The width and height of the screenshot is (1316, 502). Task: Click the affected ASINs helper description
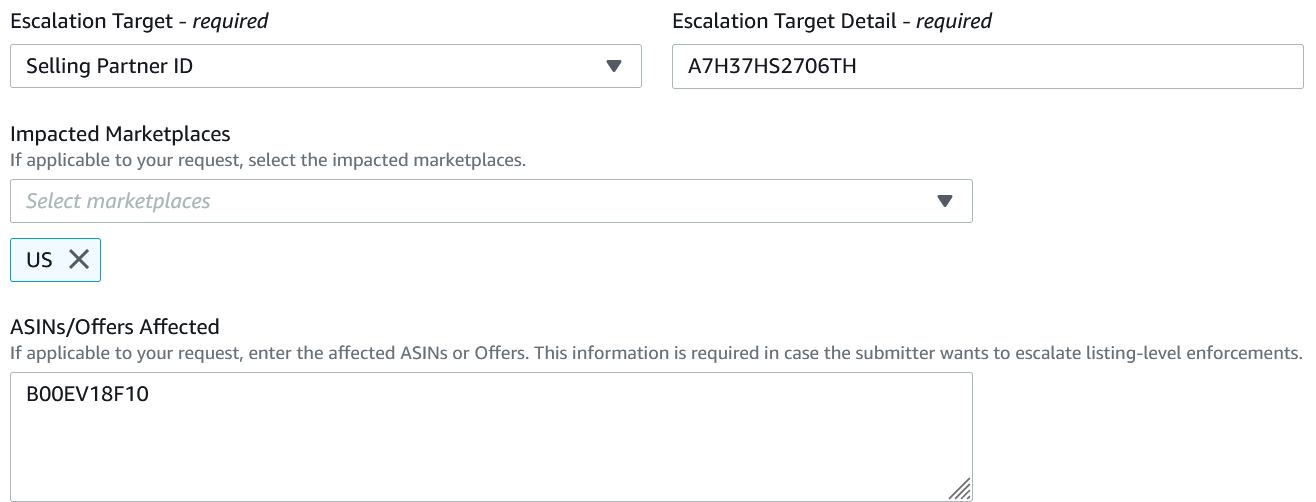(x=655, y=352)
